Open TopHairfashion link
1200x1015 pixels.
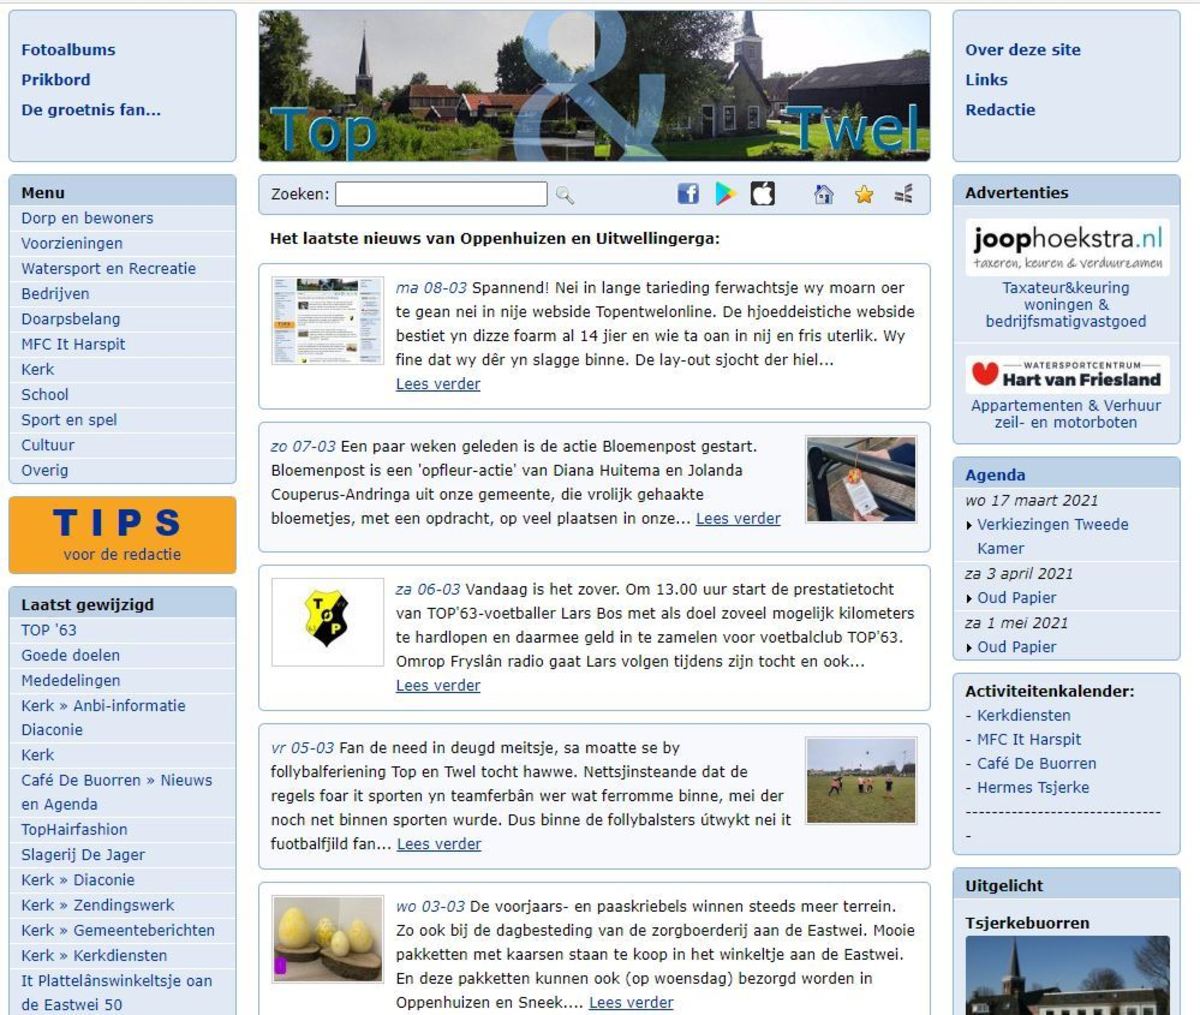[x=74, y=829]
